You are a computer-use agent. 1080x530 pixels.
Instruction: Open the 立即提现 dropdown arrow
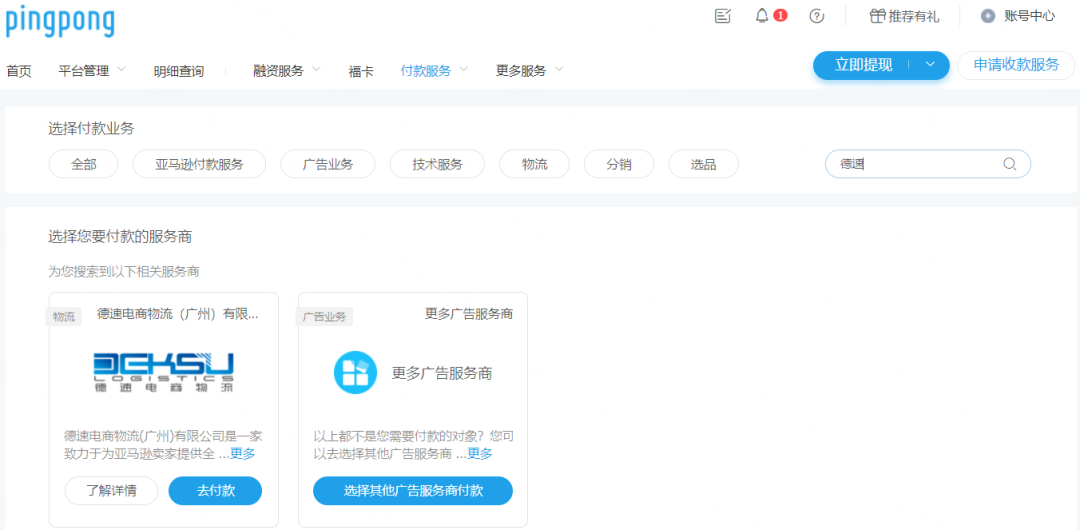[x=930, y=65]
